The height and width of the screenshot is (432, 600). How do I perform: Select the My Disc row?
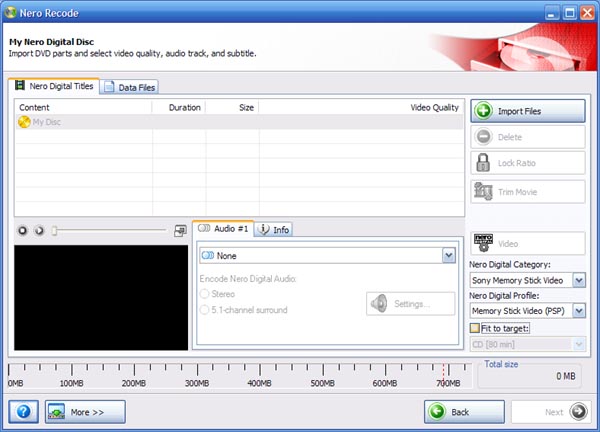239,122
